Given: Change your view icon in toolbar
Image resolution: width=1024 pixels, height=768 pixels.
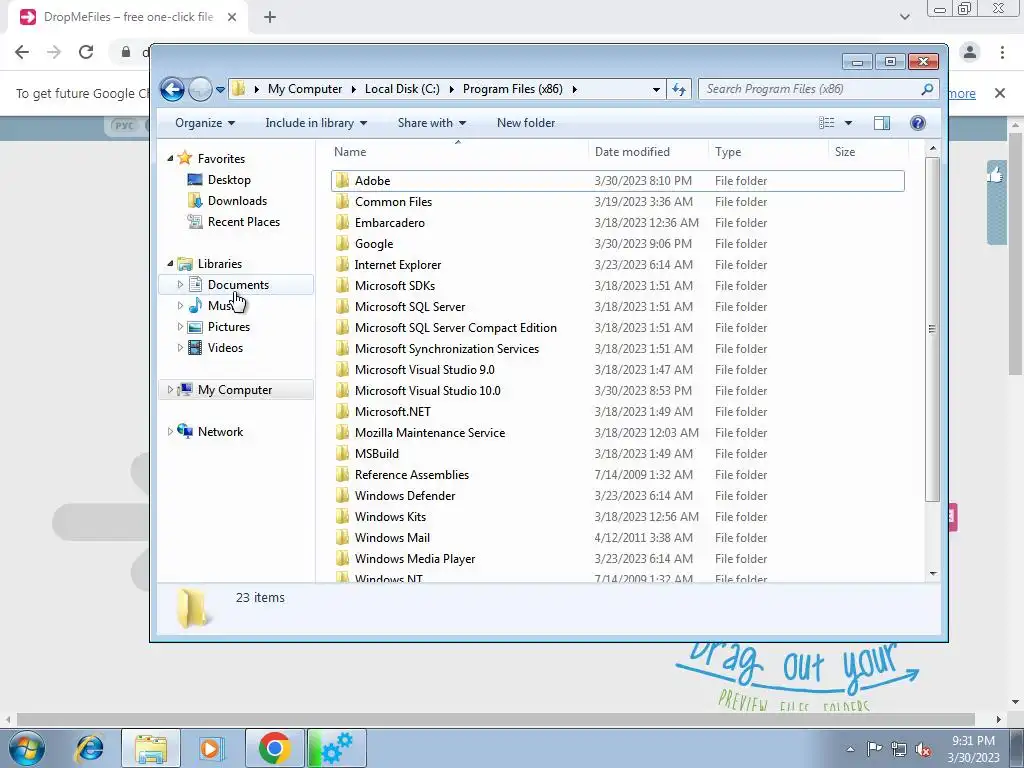Looking at the screenshot, I should tap(827, 123).
